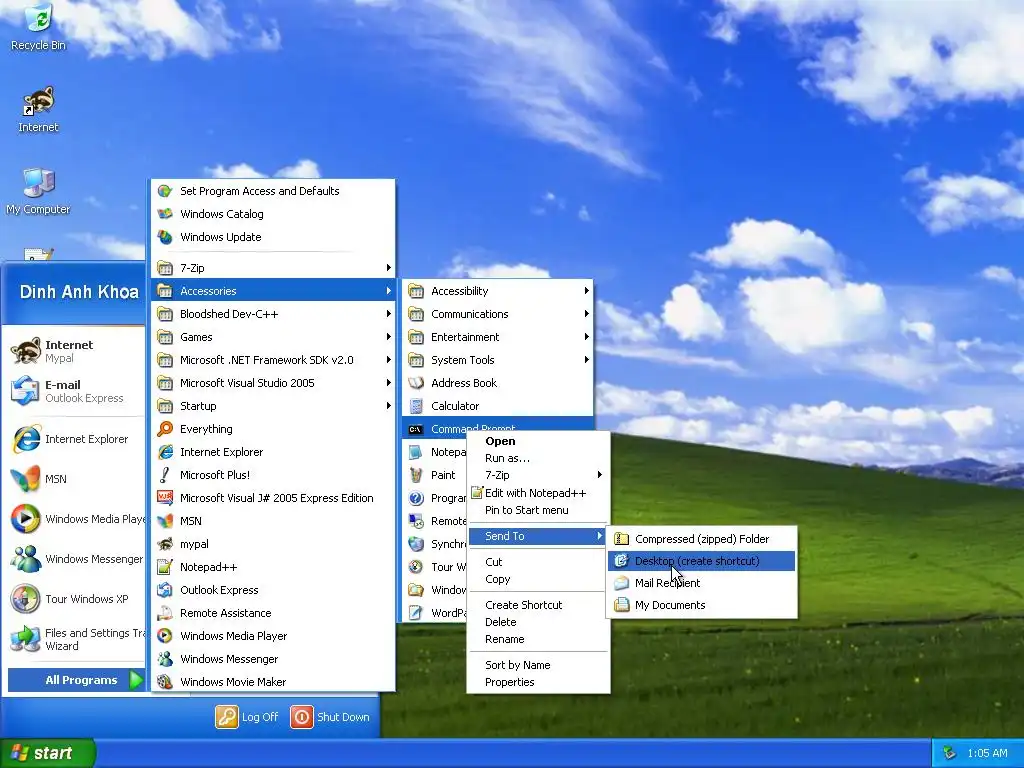This screenshot has height=768, width=1024.
Task: Click Files and Settings Transfer Wizard icon
Action: coord(25,639)
